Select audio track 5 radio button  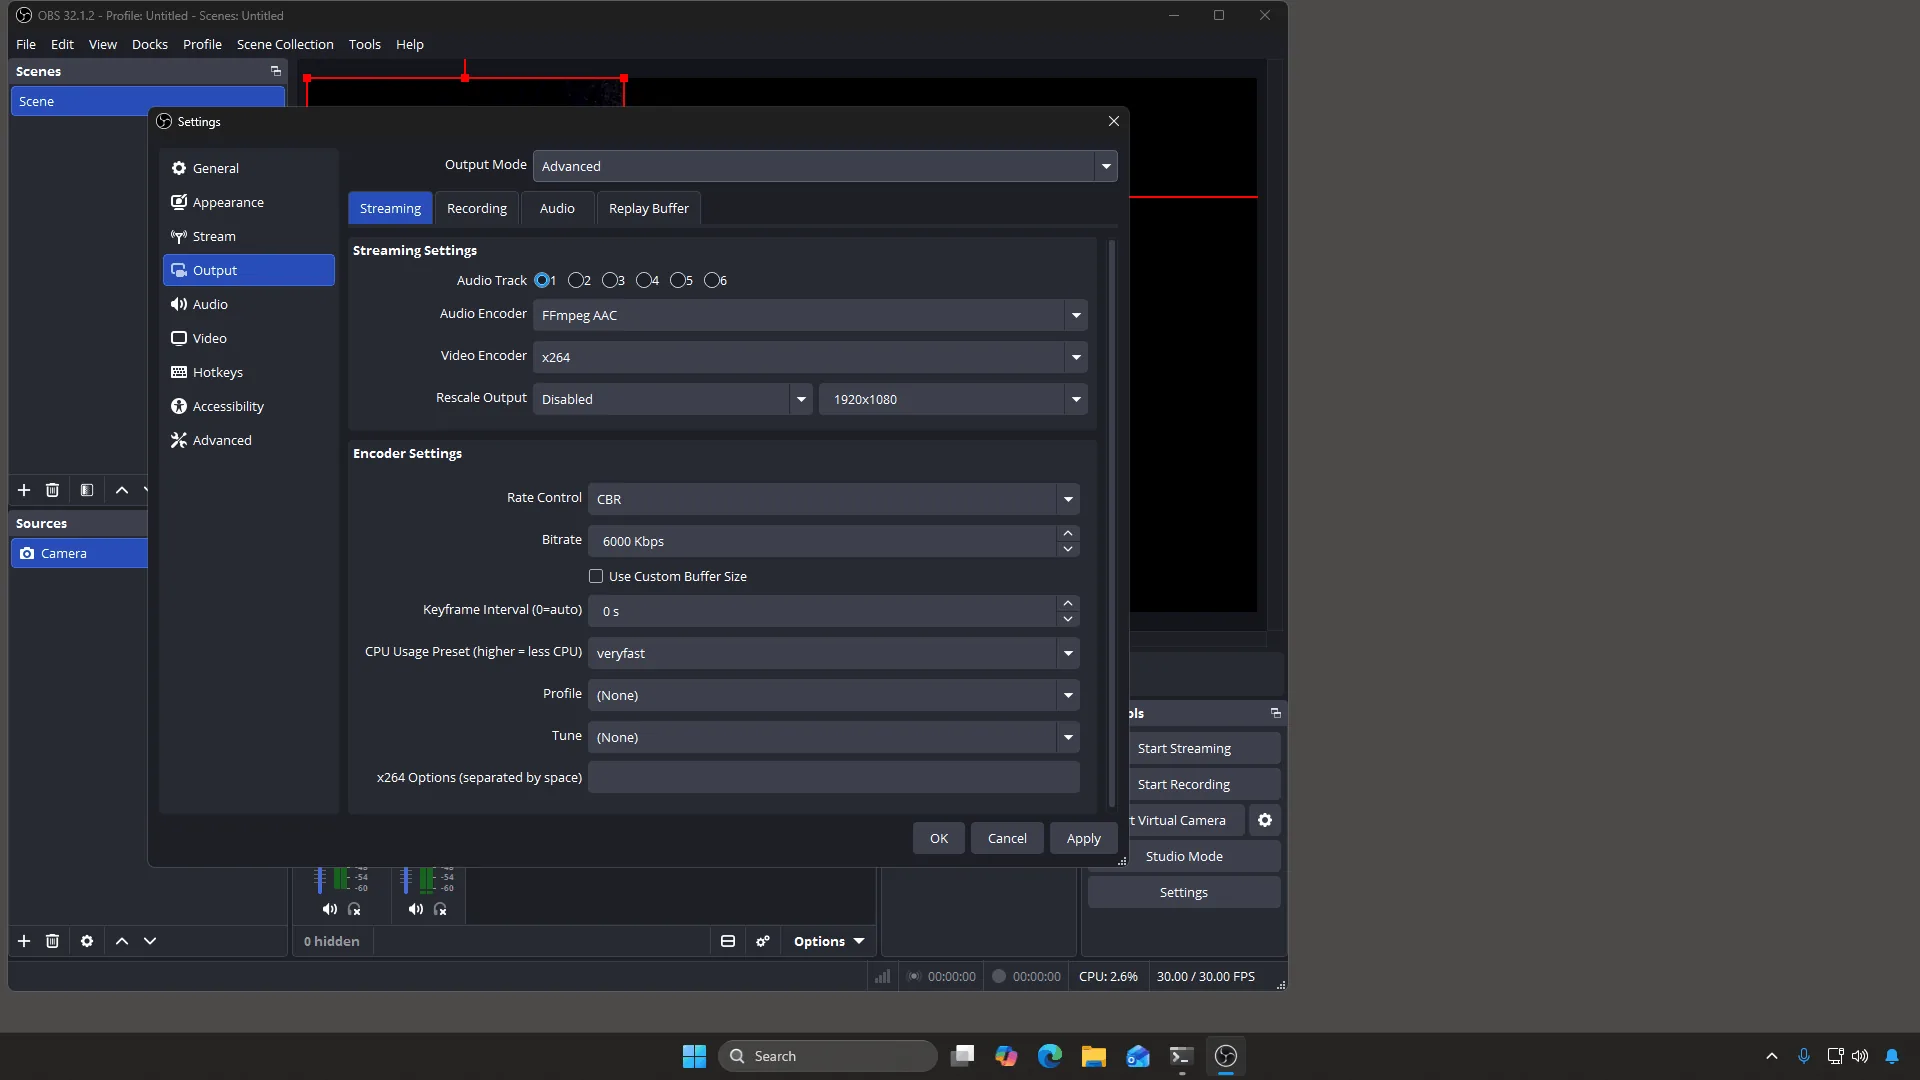[x=678, y=280]
